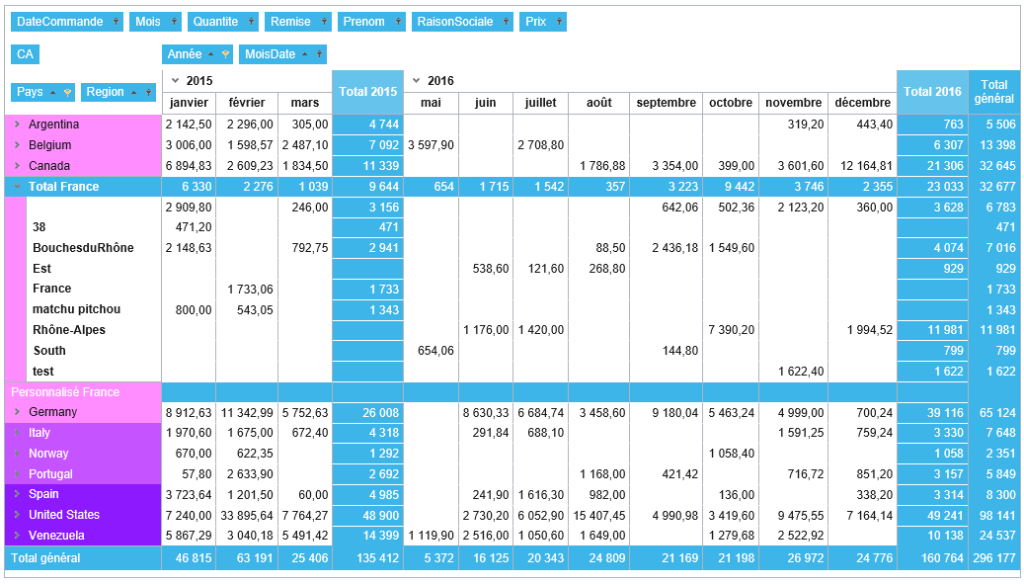
Task: Open the filter icon on Mois field
Action: [174, 22]
